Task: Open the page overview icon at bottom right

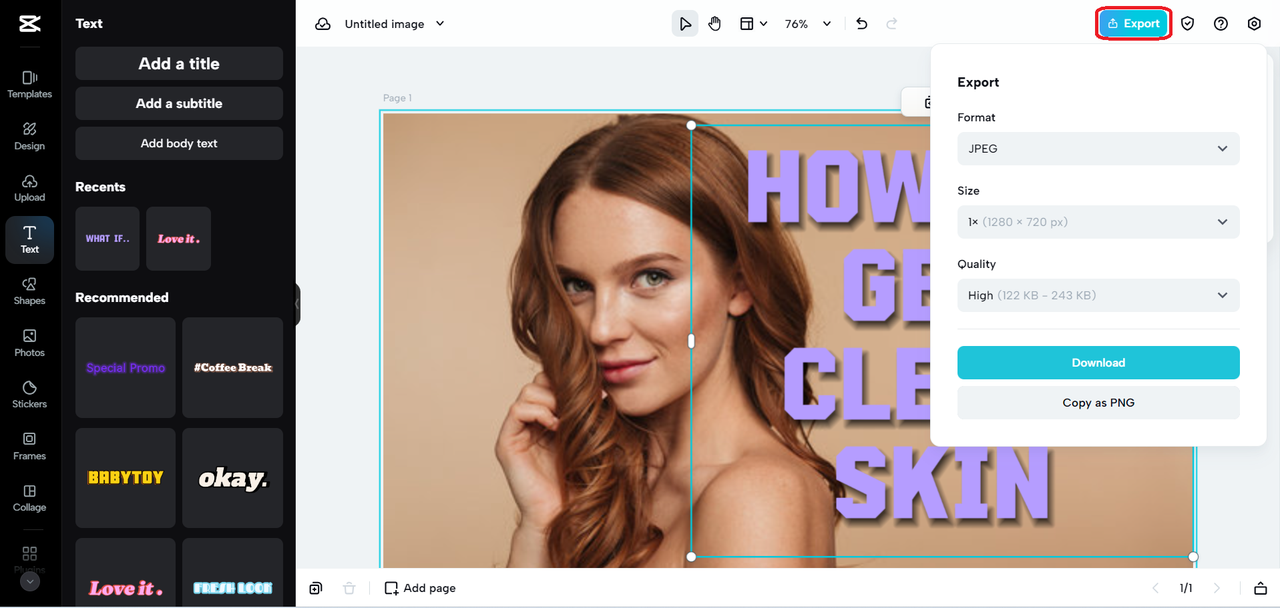Action: (x=1260, y=588)
